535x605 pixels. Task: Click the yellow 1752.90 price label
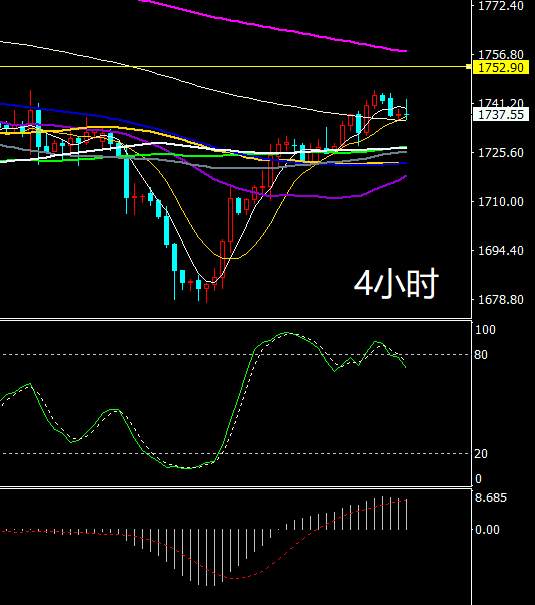click(501, 68)
